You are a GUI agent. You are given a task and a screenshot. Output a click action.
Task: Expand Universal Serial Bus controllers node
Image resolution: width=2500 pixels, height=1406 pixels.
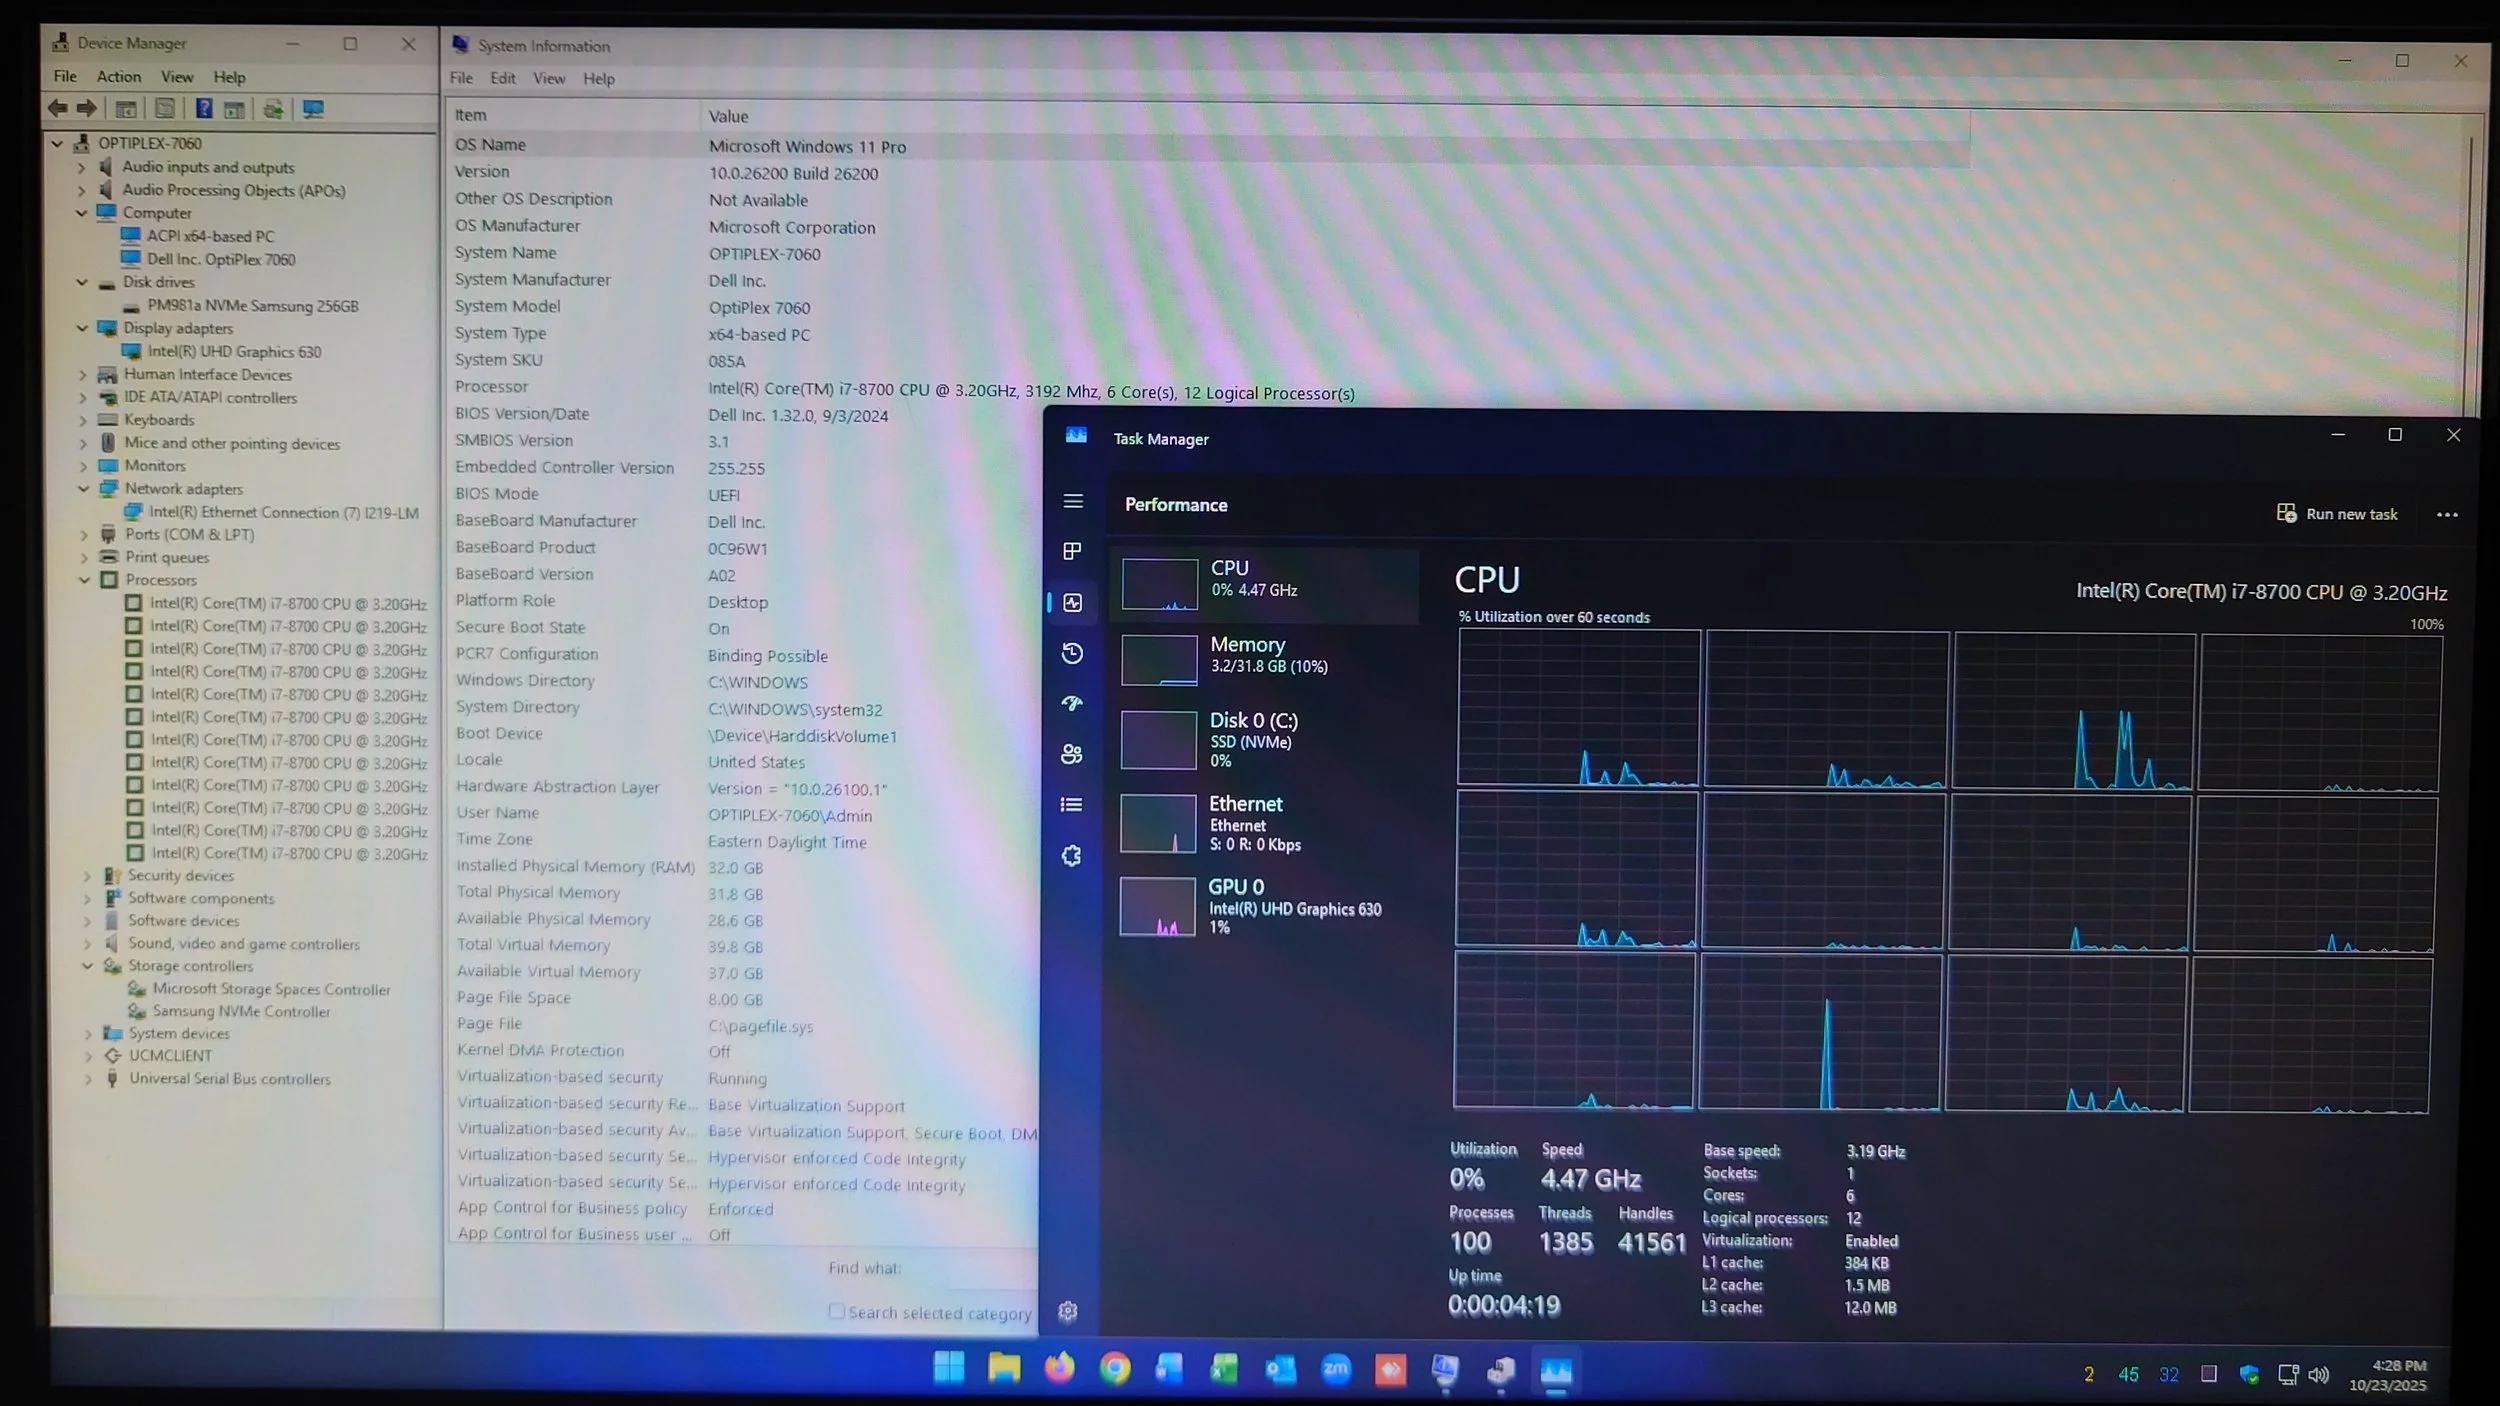[88, 1079]
